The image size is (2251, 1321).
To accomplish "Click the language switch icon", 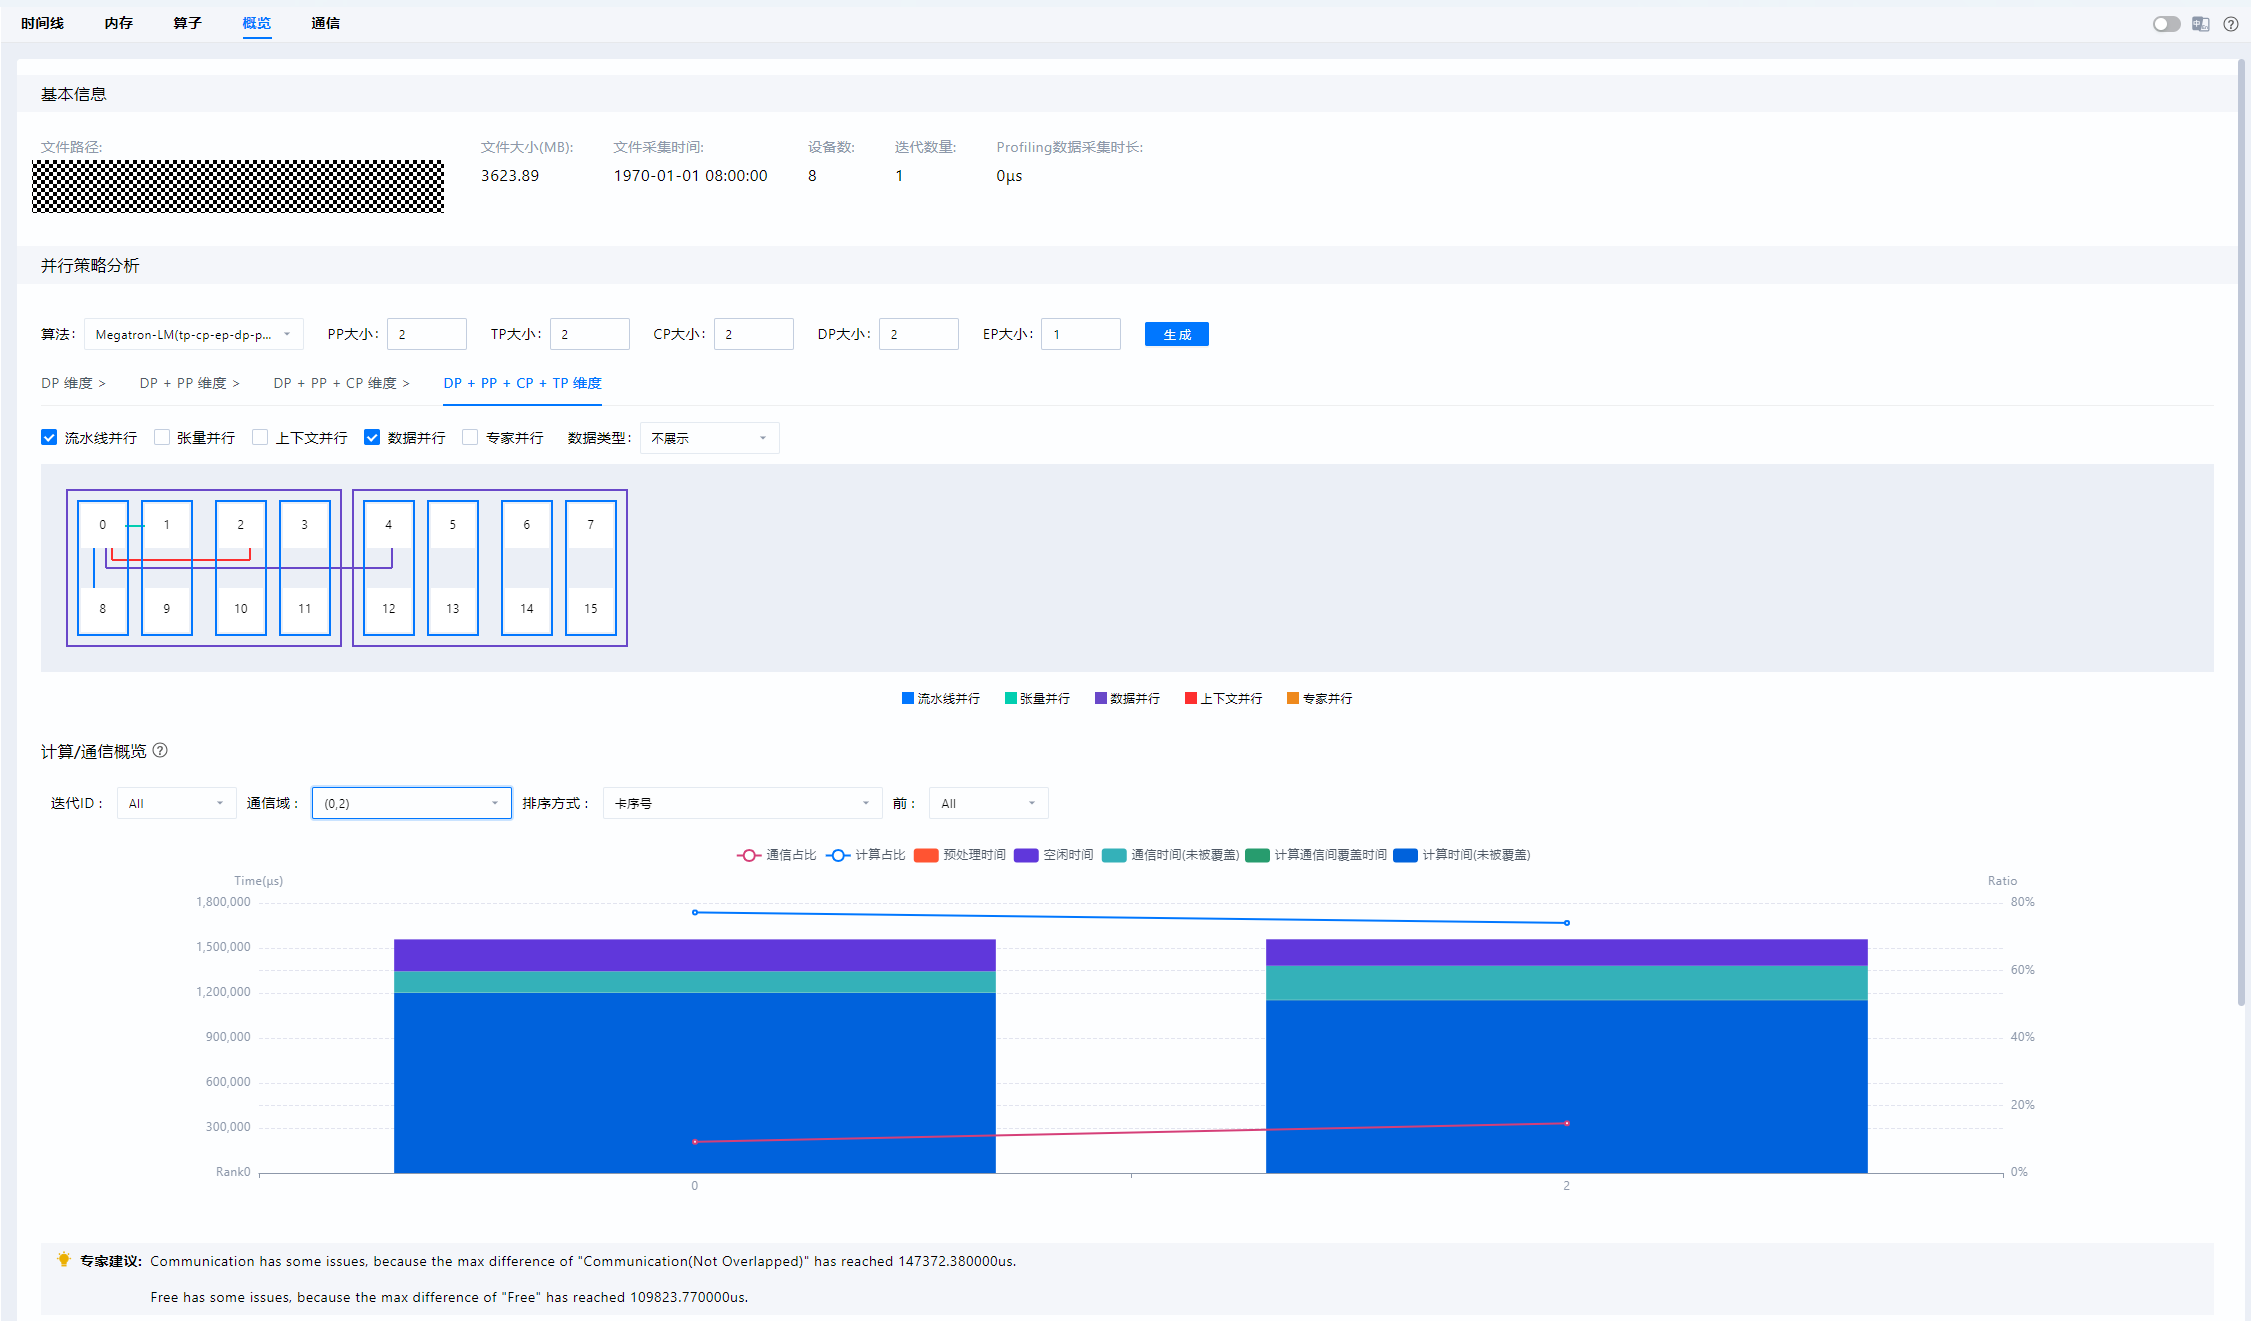I will pyautogui.click(x=2200, y=24).
